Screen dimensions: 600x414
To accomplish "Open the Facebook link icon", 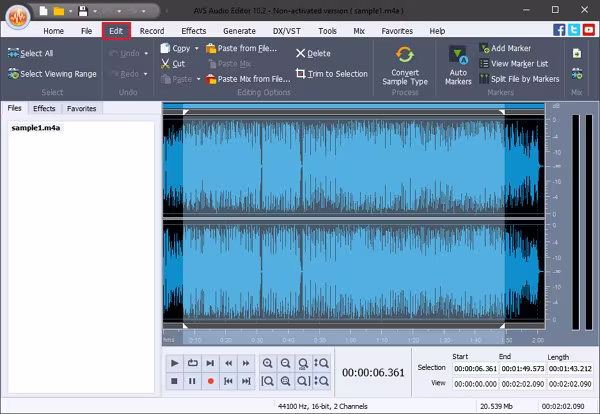I will click(559, 31).
